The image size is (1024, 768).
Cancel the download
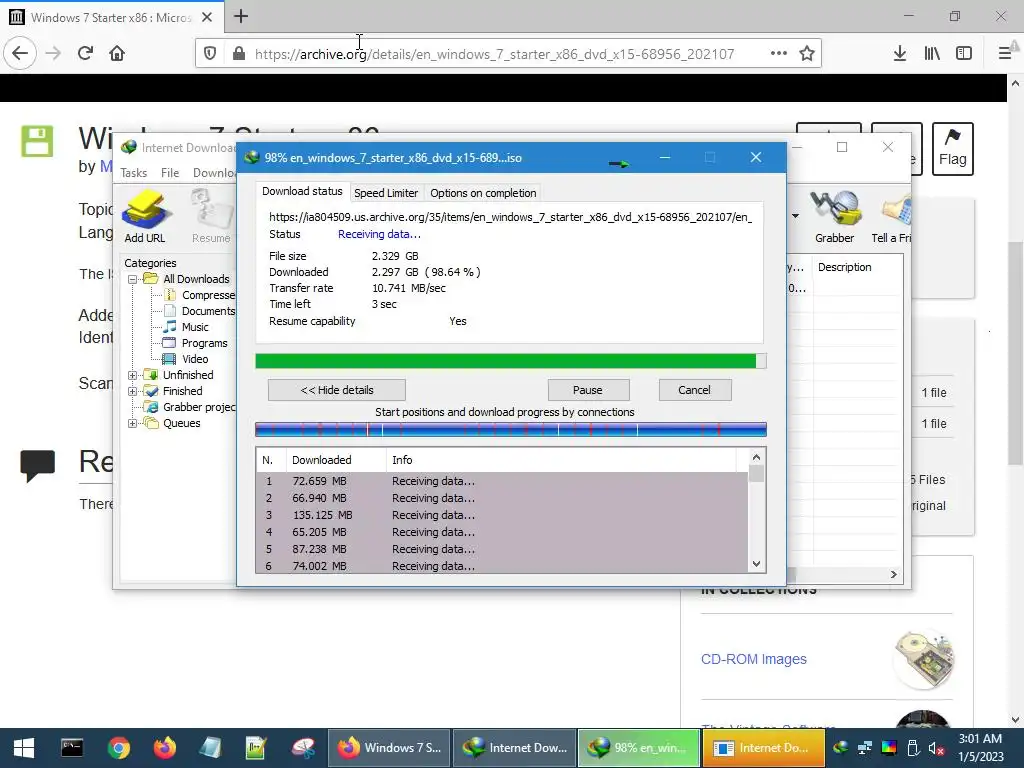coord(694,390)
